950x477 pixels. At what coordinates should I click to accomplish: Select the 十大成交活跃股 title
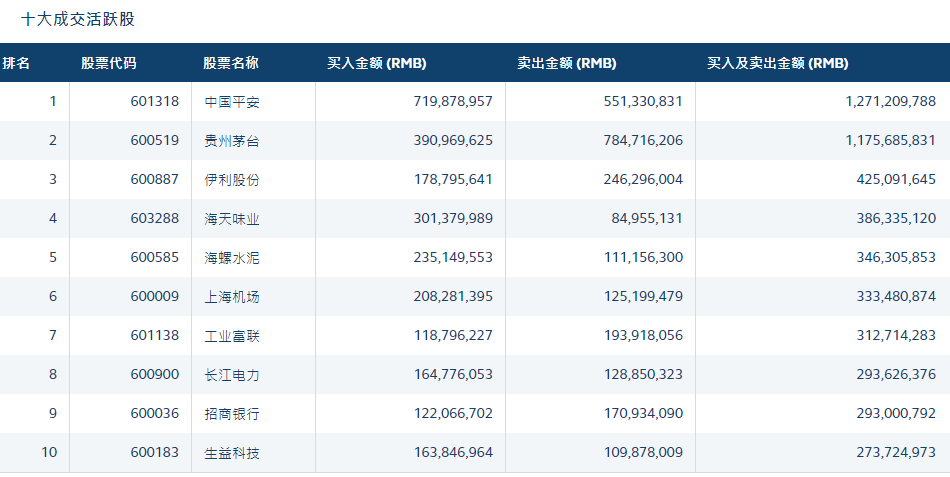pyautogui.click(x=78, y=19)
